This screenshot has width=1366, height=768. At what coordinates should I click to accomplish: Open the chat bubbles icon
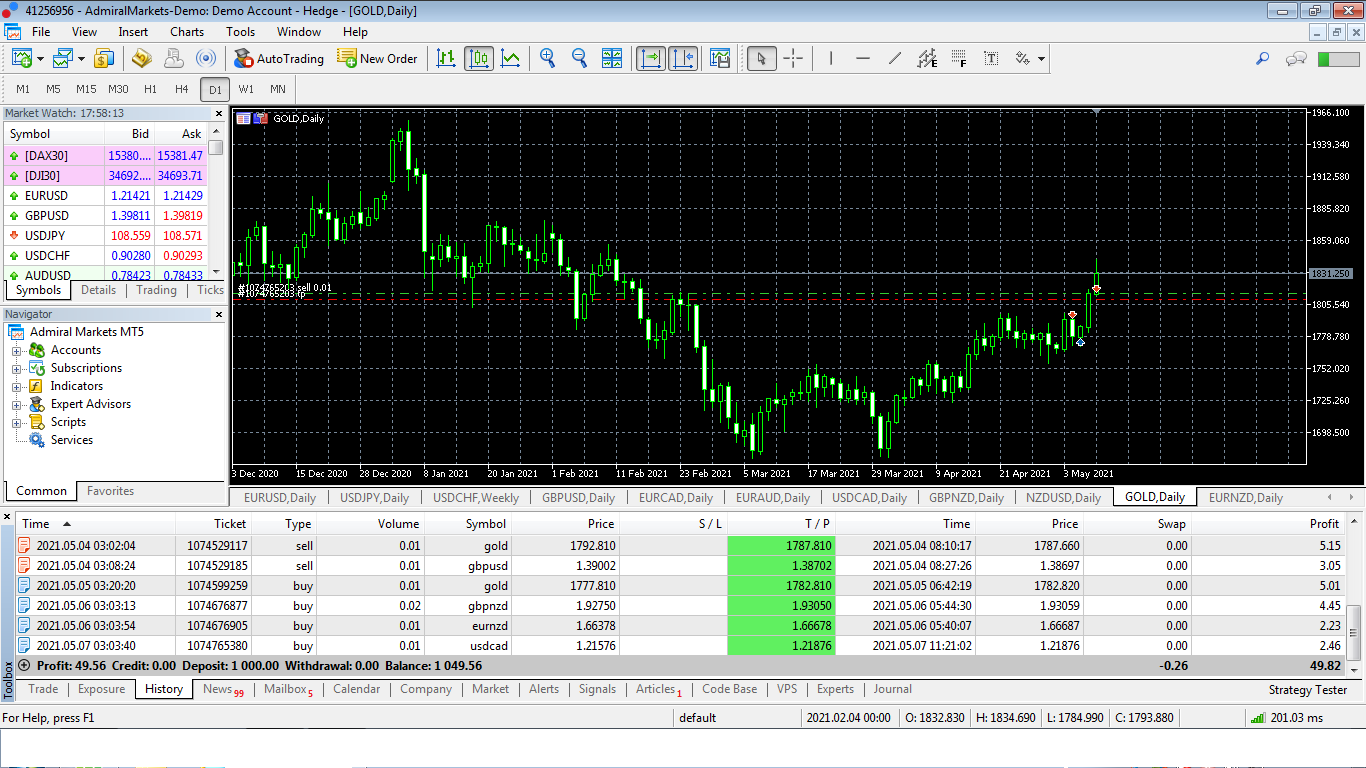click(x=1296, y=58)
